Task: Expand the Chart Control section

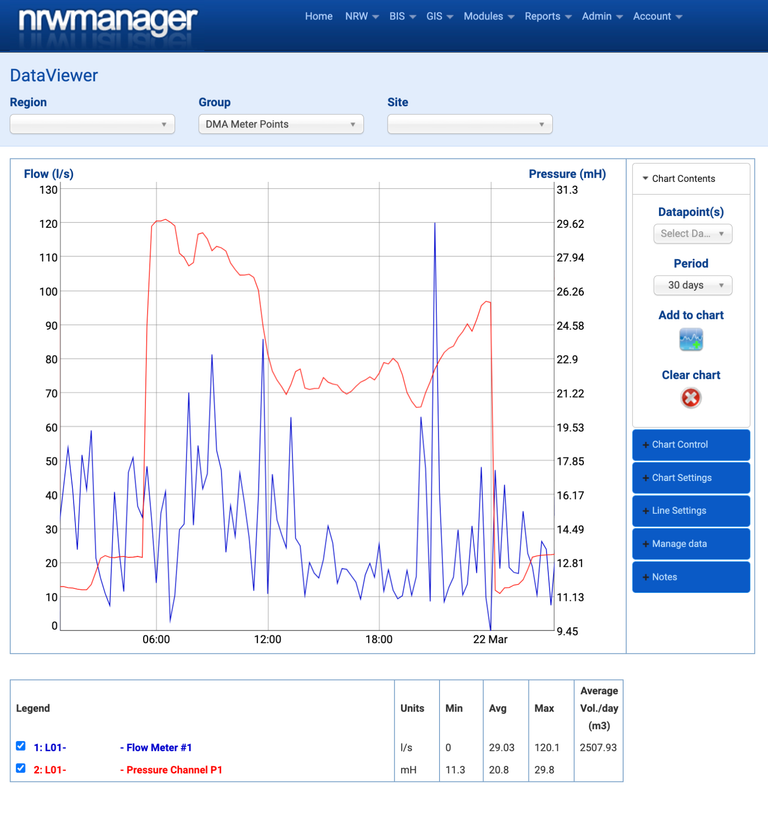Action: [690, 445]
